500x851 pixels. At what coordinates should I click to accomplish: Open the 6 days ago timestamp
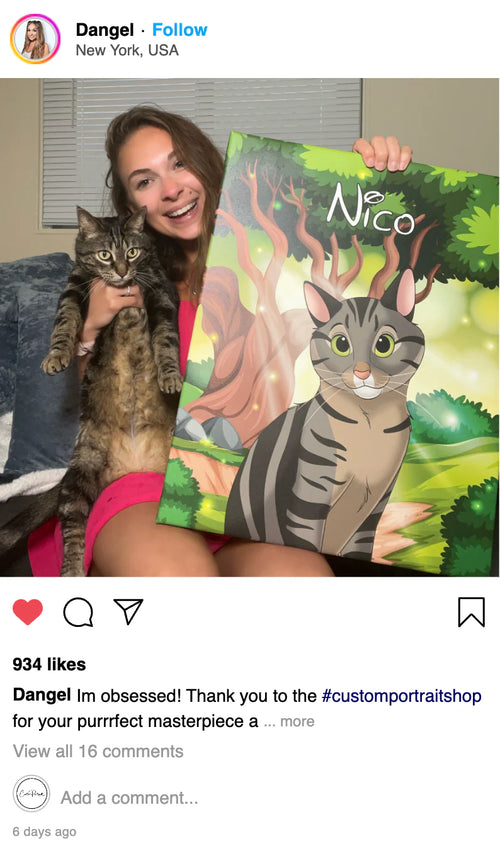coord(45,831)
